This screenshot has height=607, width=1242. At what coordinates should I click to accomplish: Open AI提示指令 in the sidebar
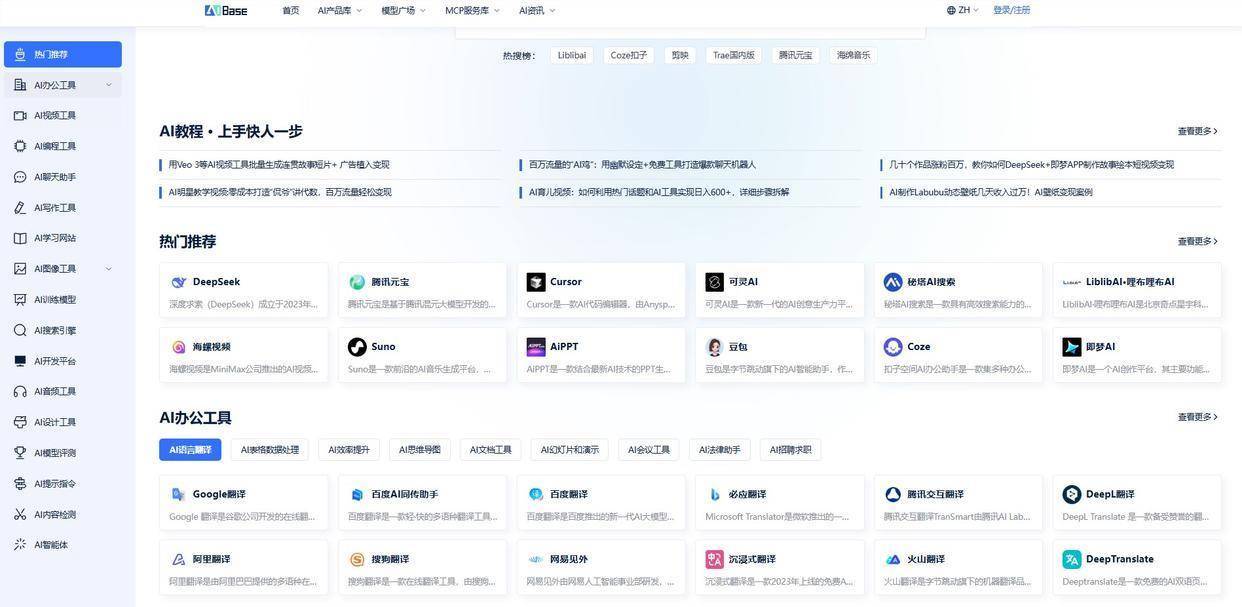click(x=63, y=483)
